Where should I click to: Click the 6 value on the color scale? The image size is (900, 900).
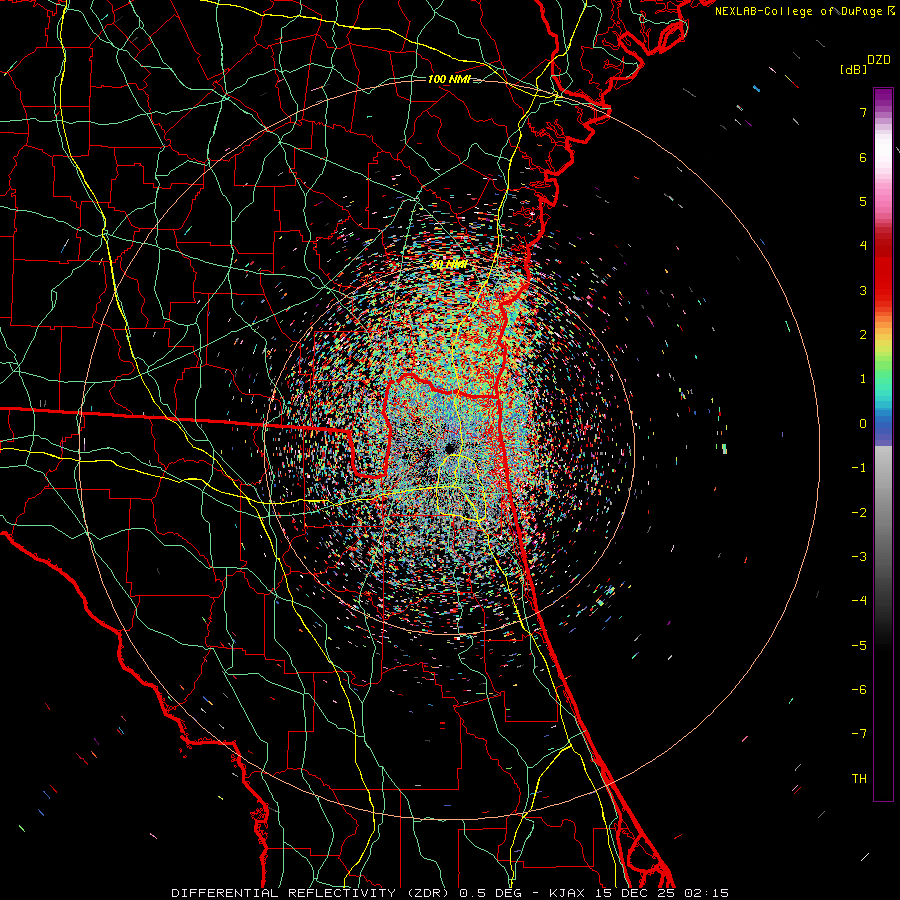click(x=863, y=157)
